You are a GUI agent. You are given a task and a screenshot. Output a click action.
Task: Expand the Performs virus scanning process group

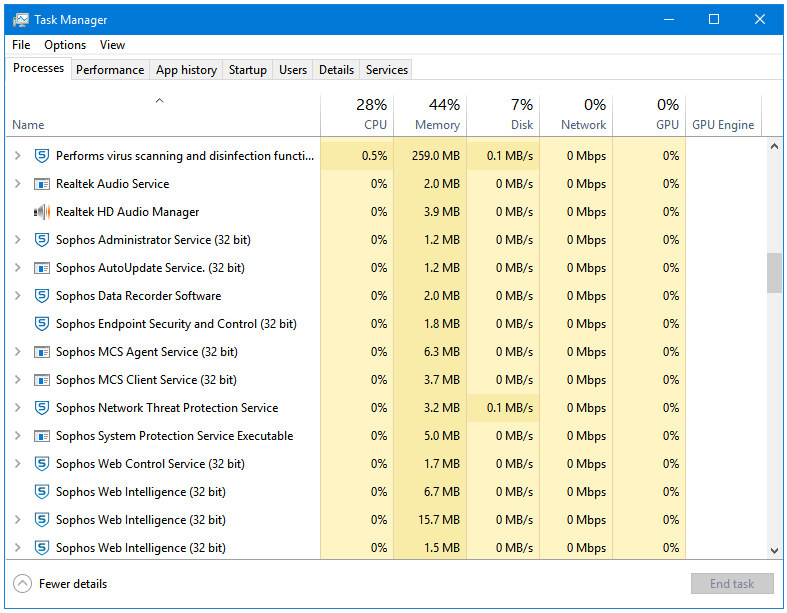tap(18, 156)
